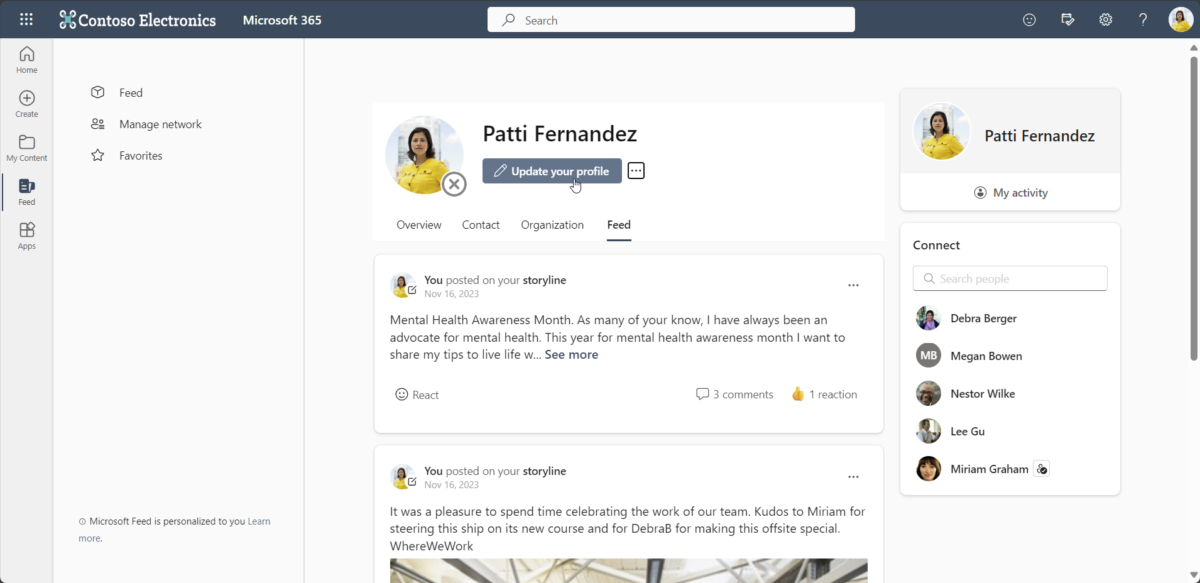Open more options on the first storyline post
This screenshot has height=583, width=1200.
[x=853, y=285]
